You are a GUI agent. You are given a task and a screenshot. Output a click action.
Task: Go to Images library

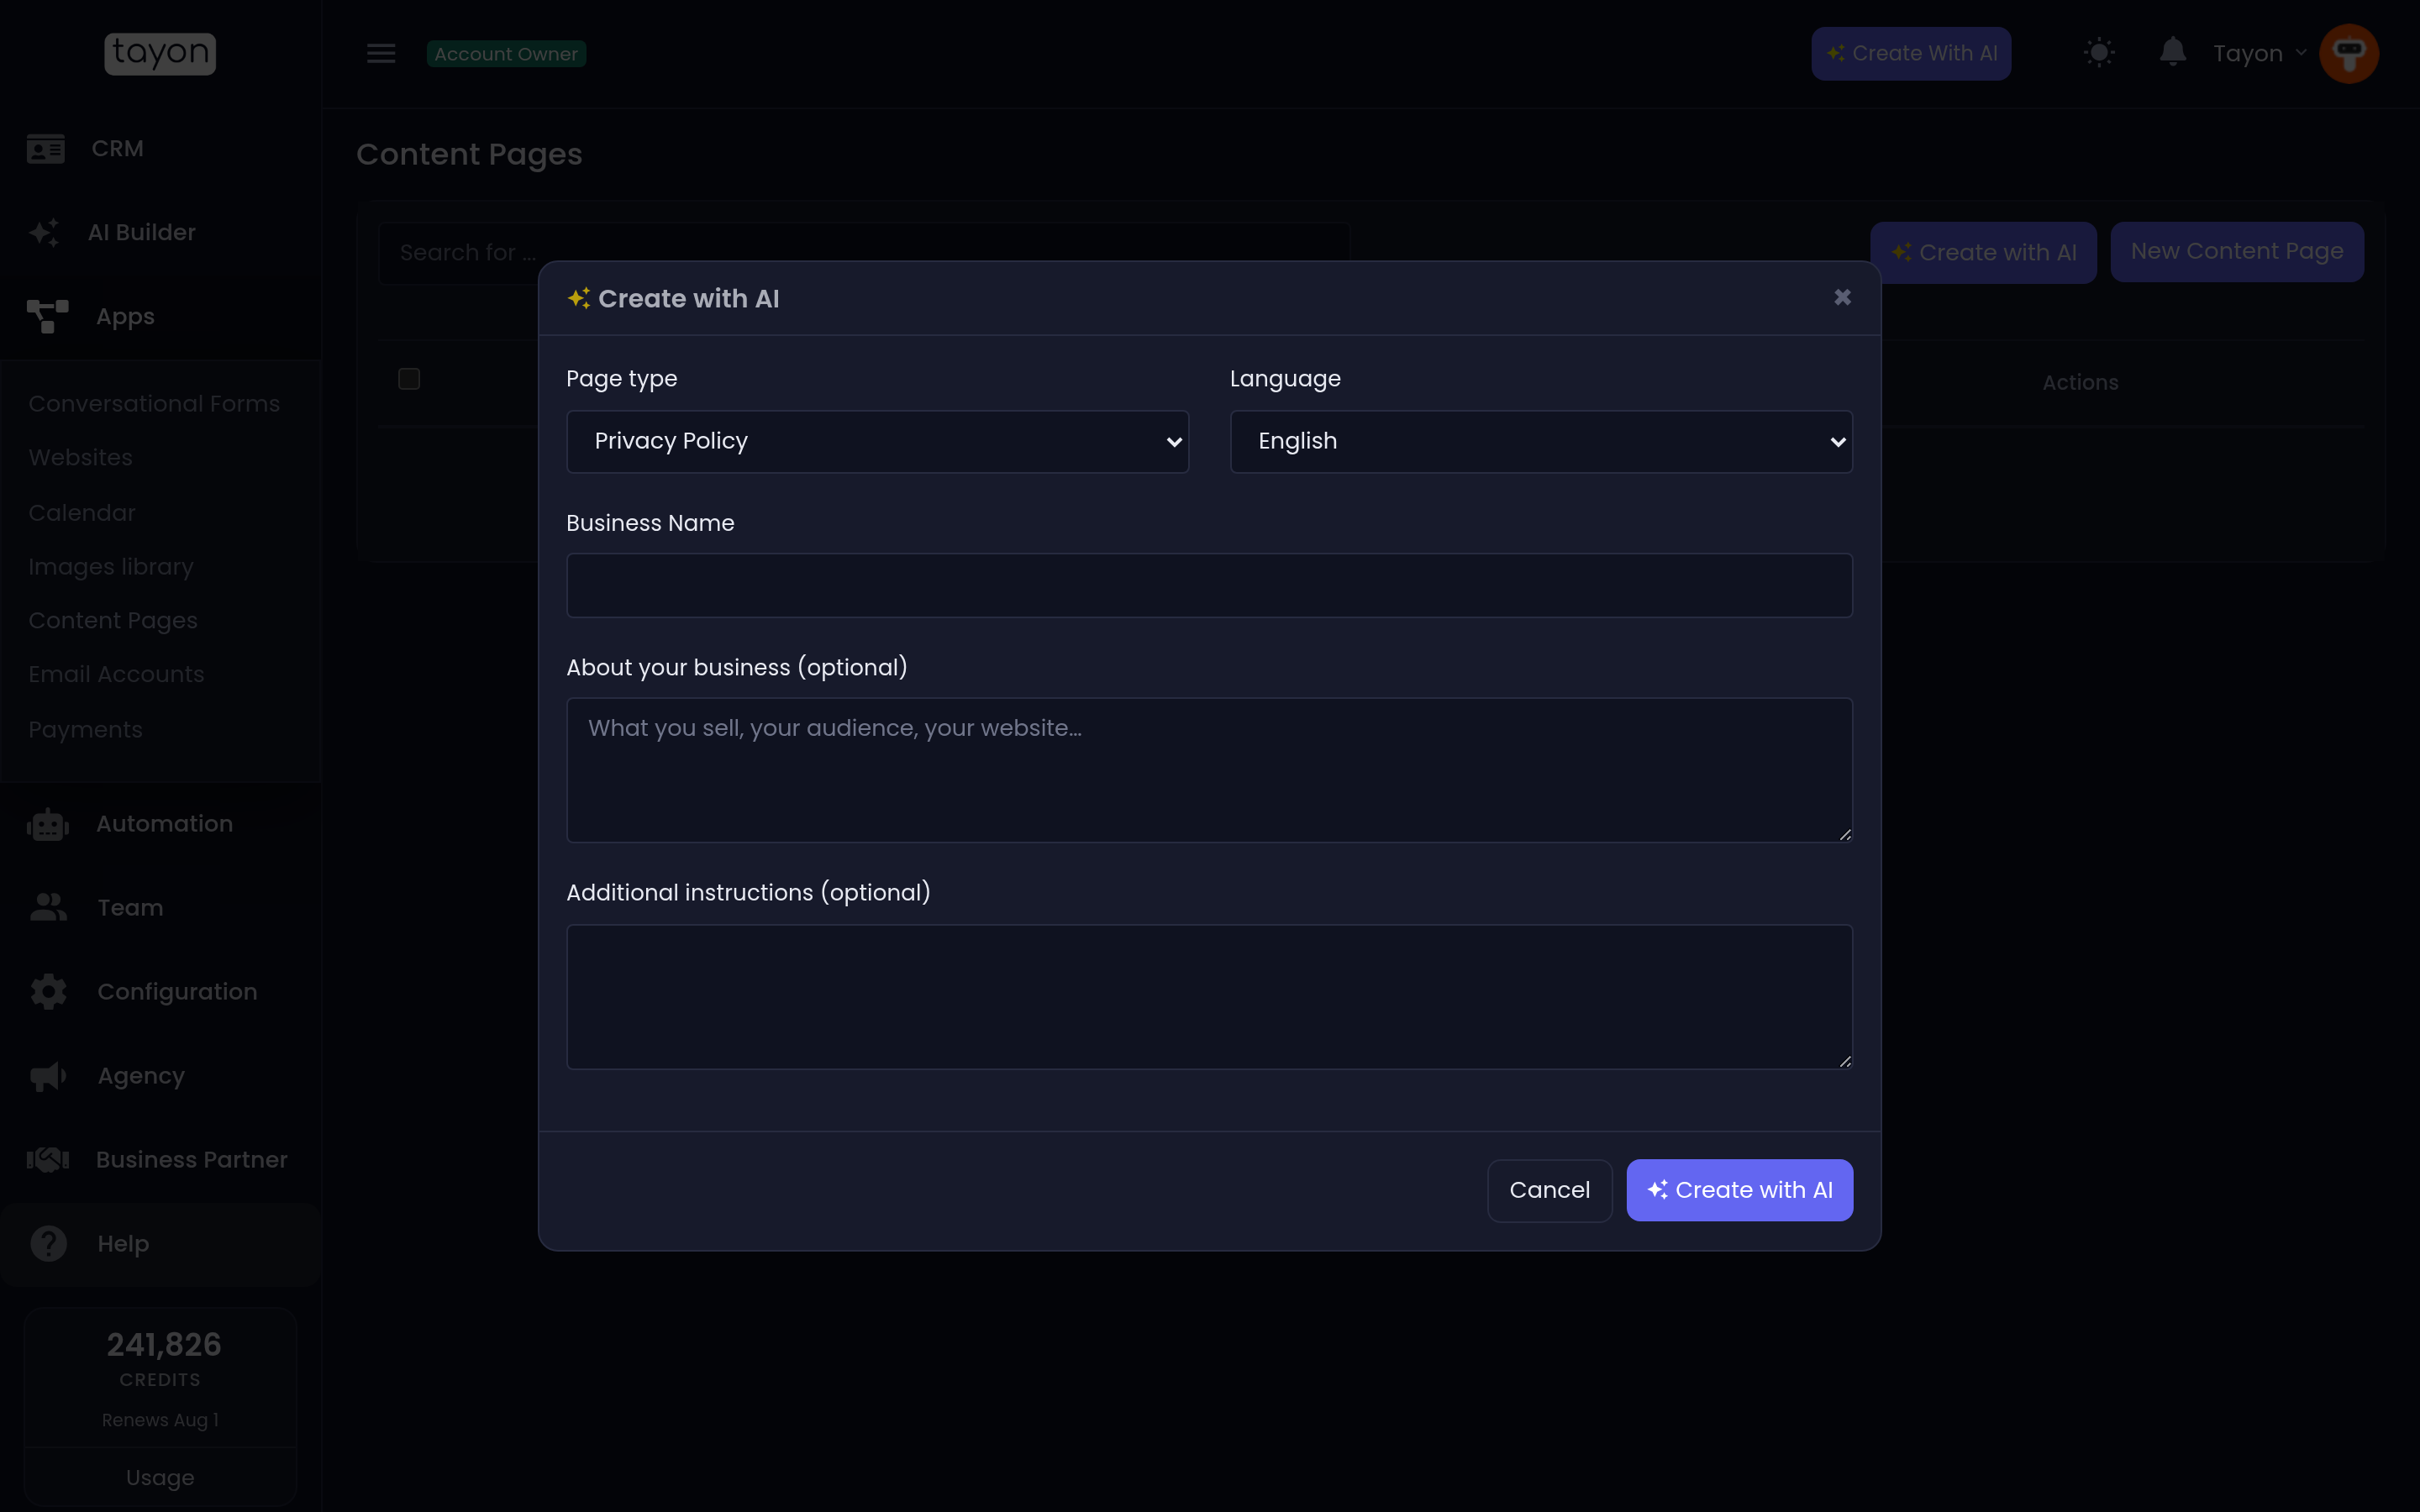[x=111, y=567]
